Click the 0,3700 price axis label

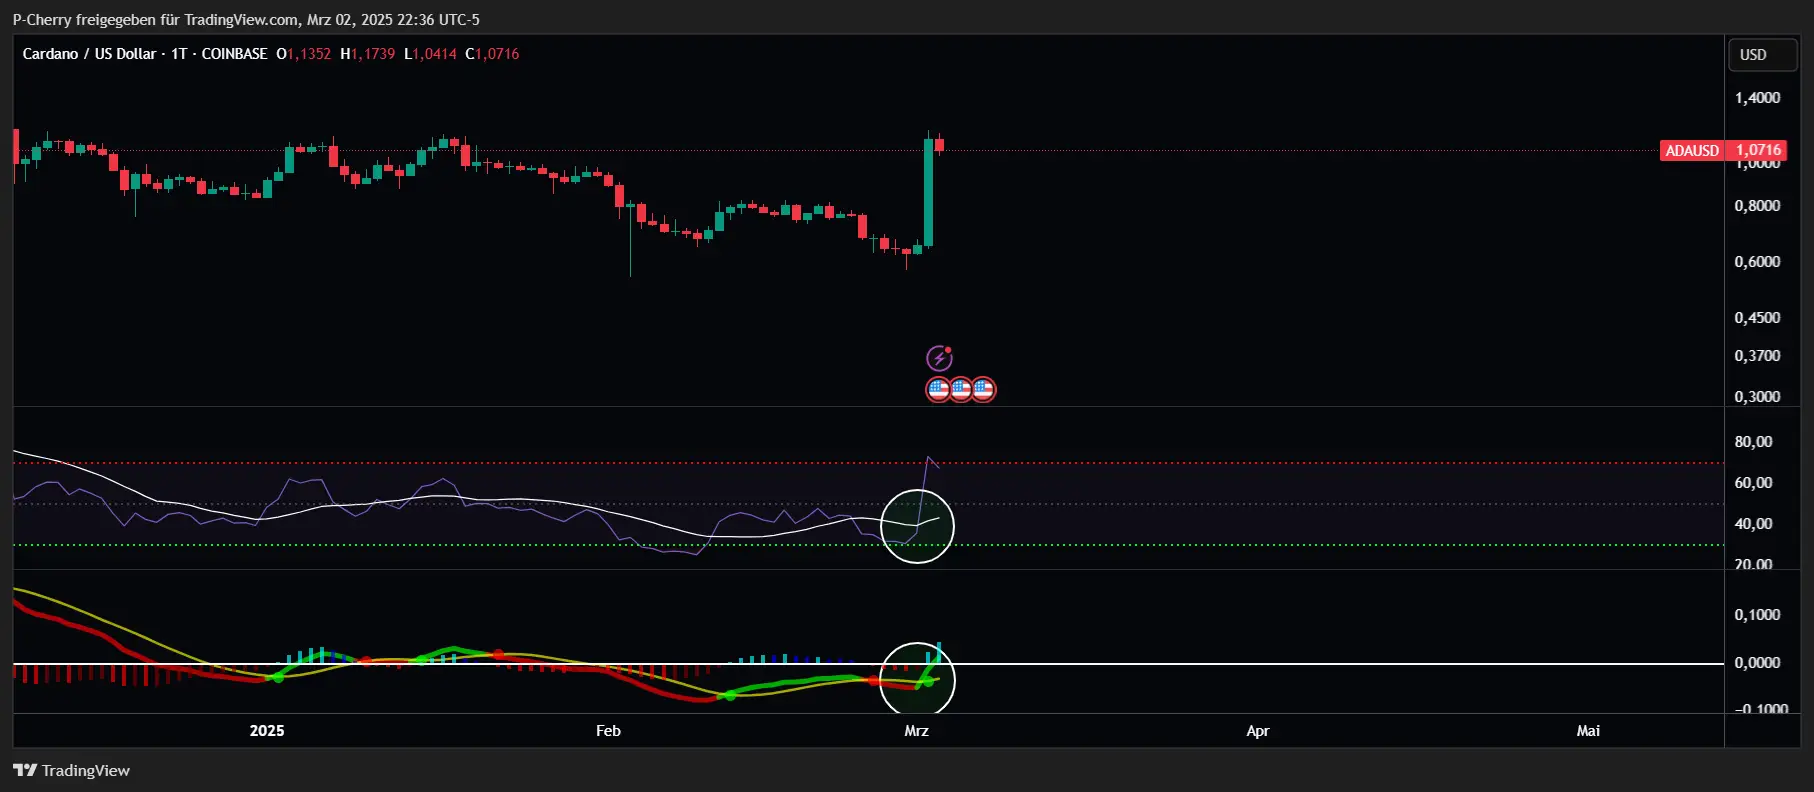pyautogui.click(x=1757, y=356)
